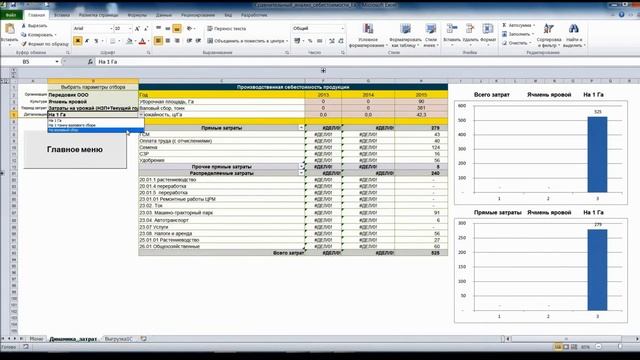Increase decimal places
Screen dimensions: 640x360
click(331, 41)
